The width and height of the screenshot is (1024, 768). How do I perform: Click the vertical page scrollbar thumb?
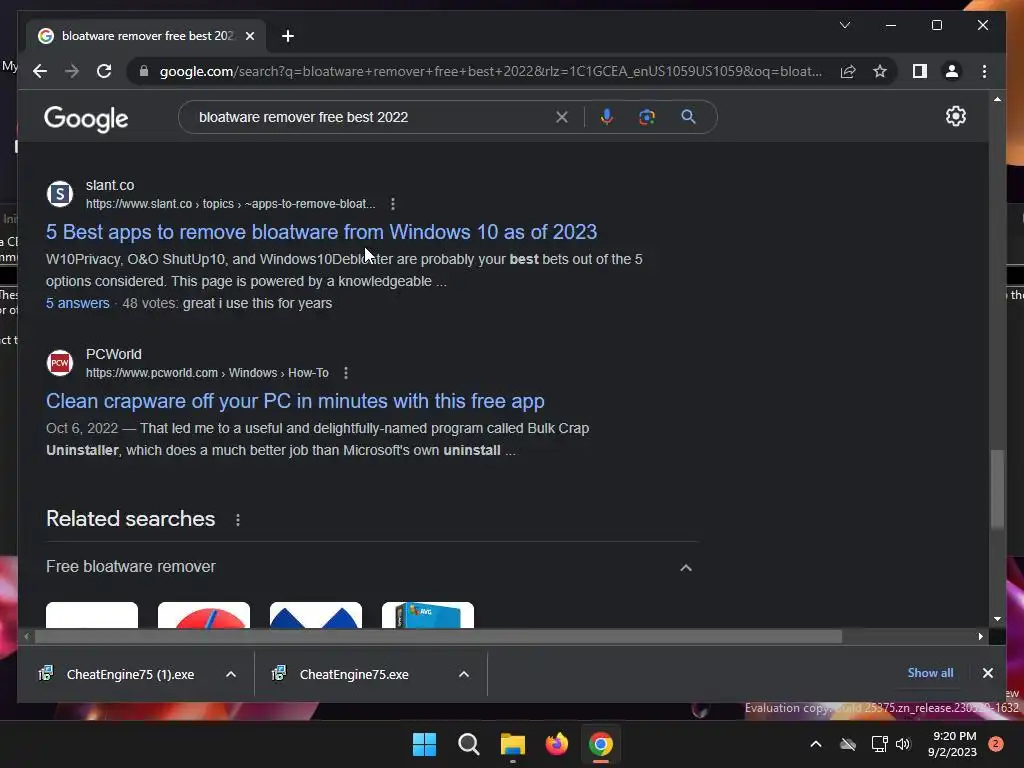coord(997,488)
